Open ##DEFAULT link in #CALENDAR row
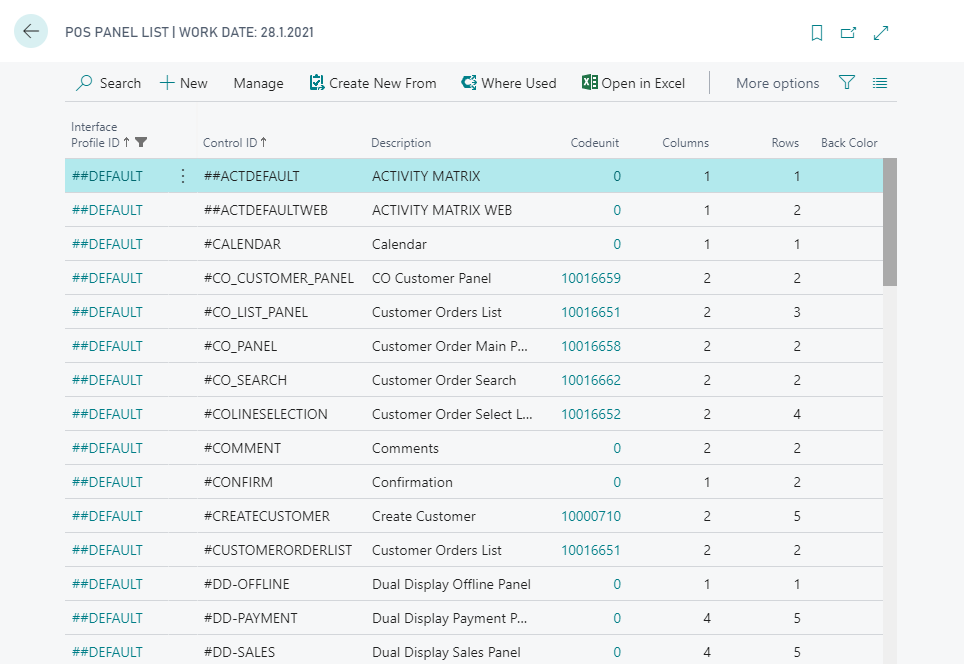The width and height of the screenshot is (964, 664). pos(107,244)
